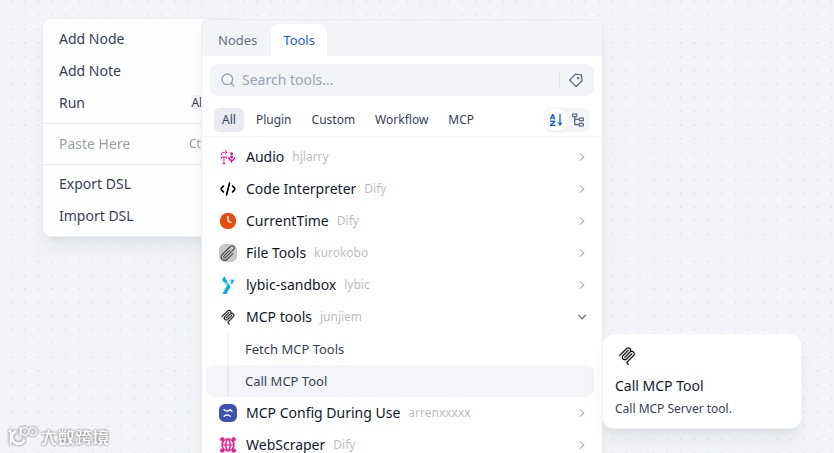The image size is (834, 453).
Task: Click the File Tools icon
Action: tap(228, 253)
